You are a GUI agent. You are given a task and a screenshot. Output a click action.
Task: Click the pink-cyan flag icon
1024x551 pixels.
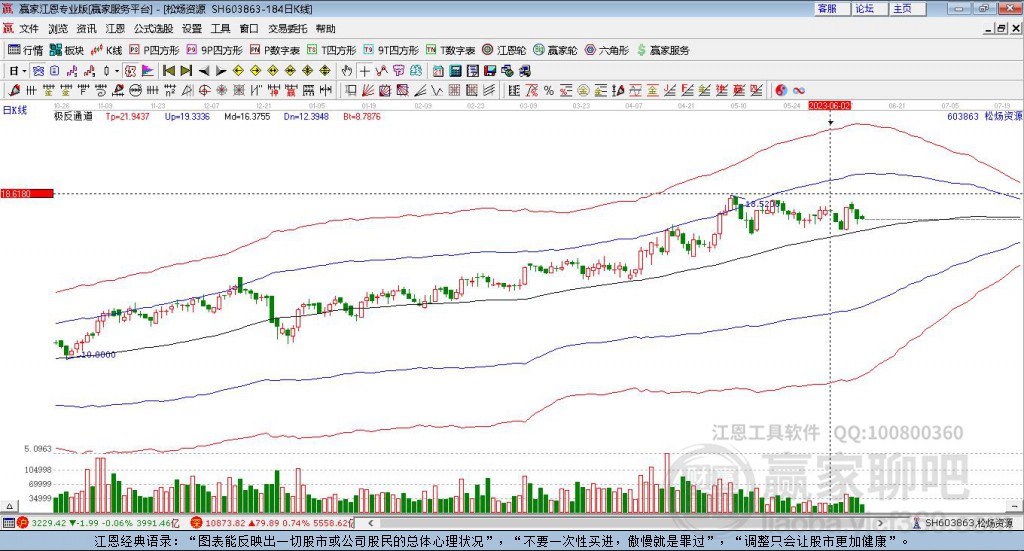(148, 71)
